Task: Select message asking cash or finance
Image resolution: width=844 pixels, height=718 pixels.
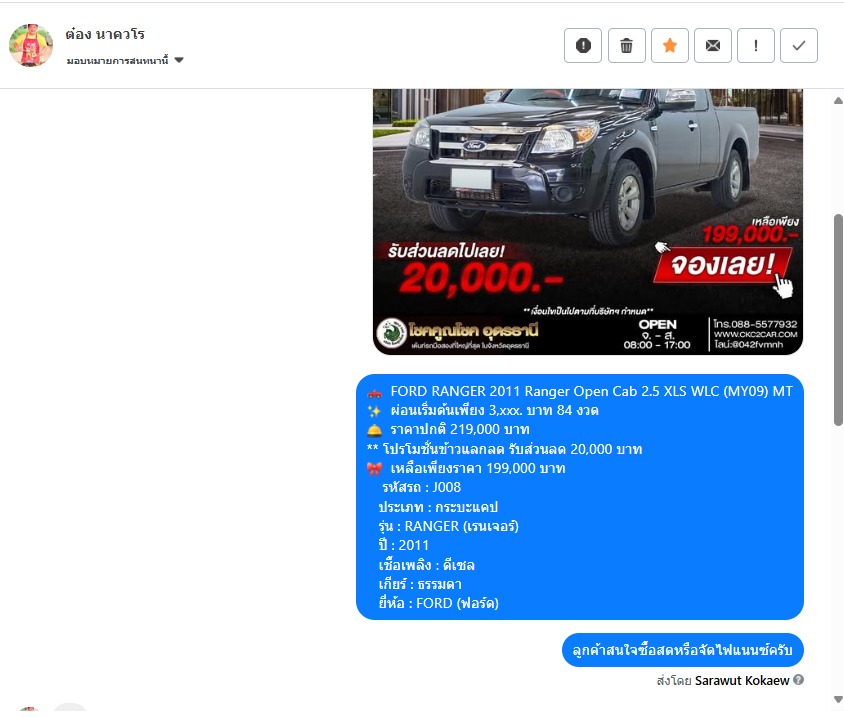Action: pos(683,650)
